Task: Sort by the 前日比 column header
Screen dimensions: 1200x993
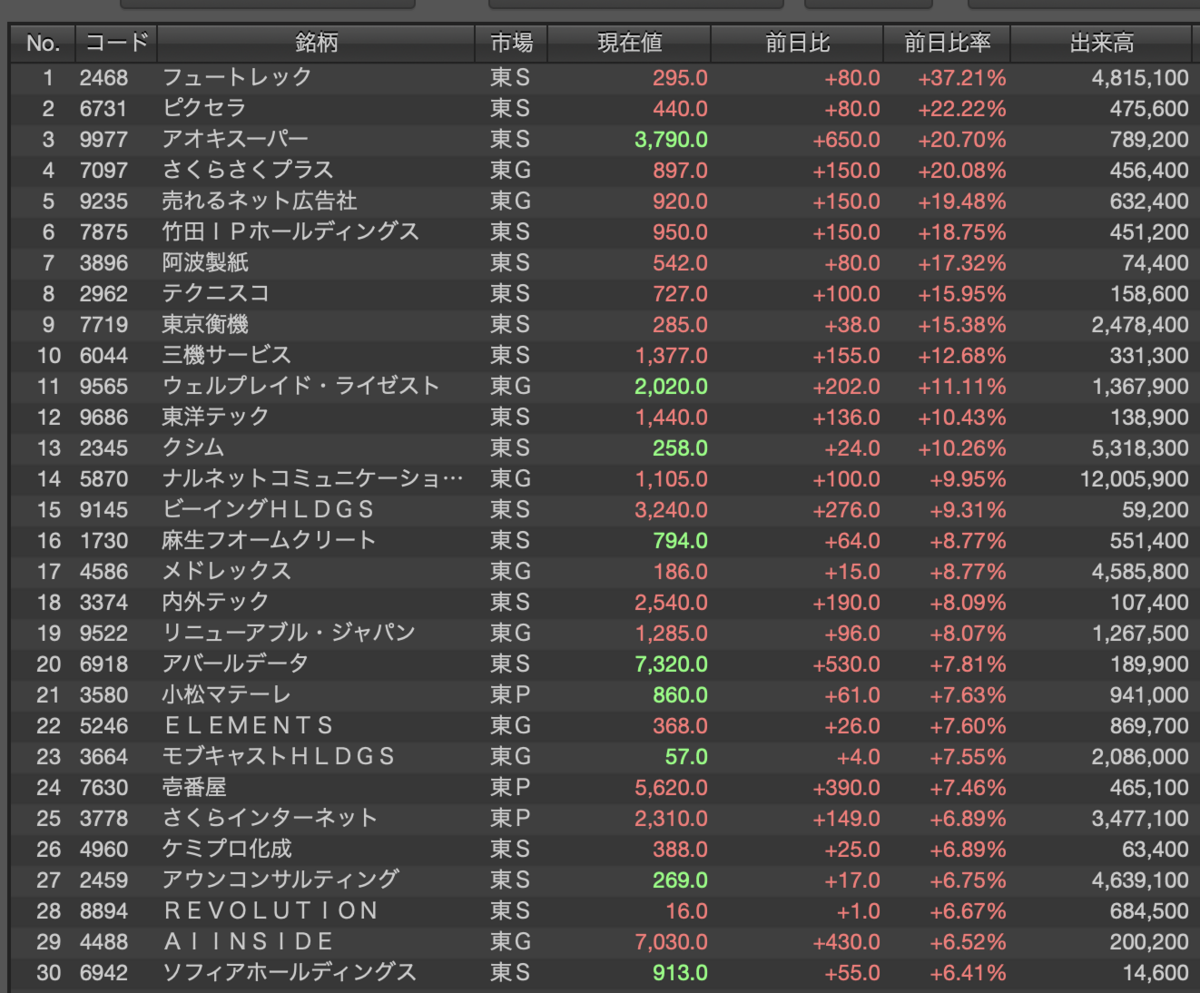Action: [797, 44]
